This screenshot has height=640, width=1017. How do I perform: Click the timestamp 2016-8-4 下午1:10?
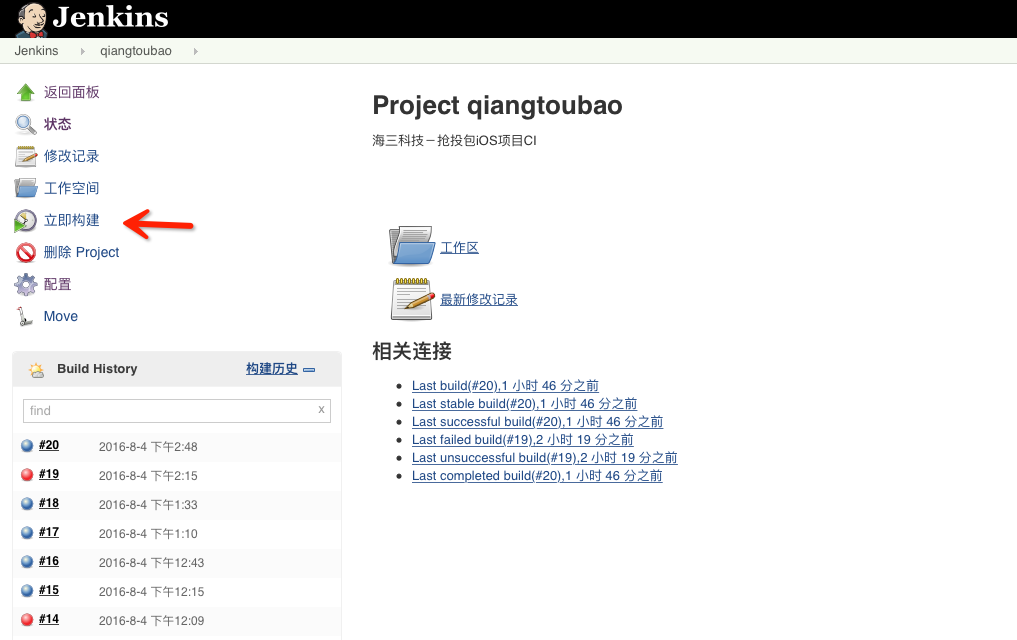[148, 534]
